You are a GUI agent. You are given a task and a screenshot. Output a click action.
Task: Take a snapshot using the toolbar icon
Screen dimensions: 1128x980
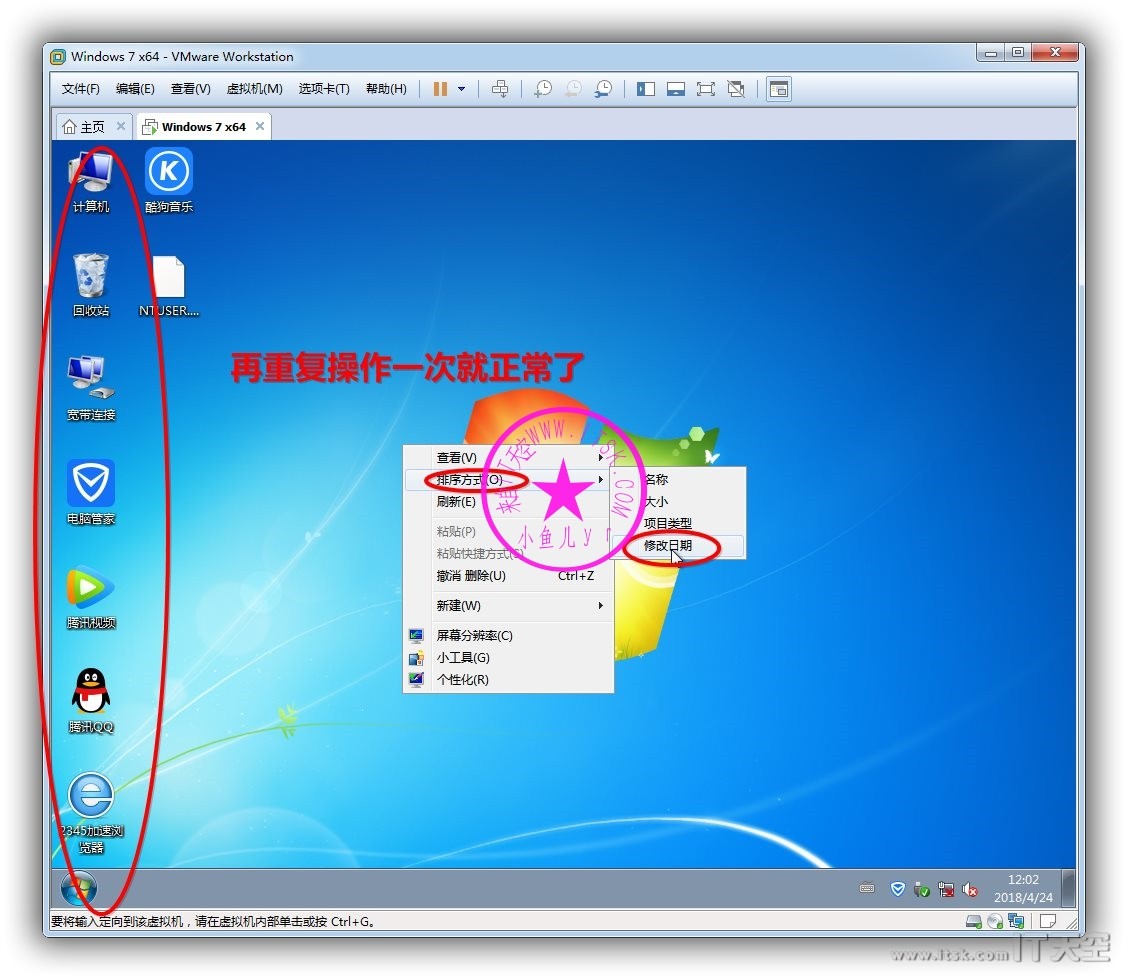pyautogui.click(x=543, y=89)
